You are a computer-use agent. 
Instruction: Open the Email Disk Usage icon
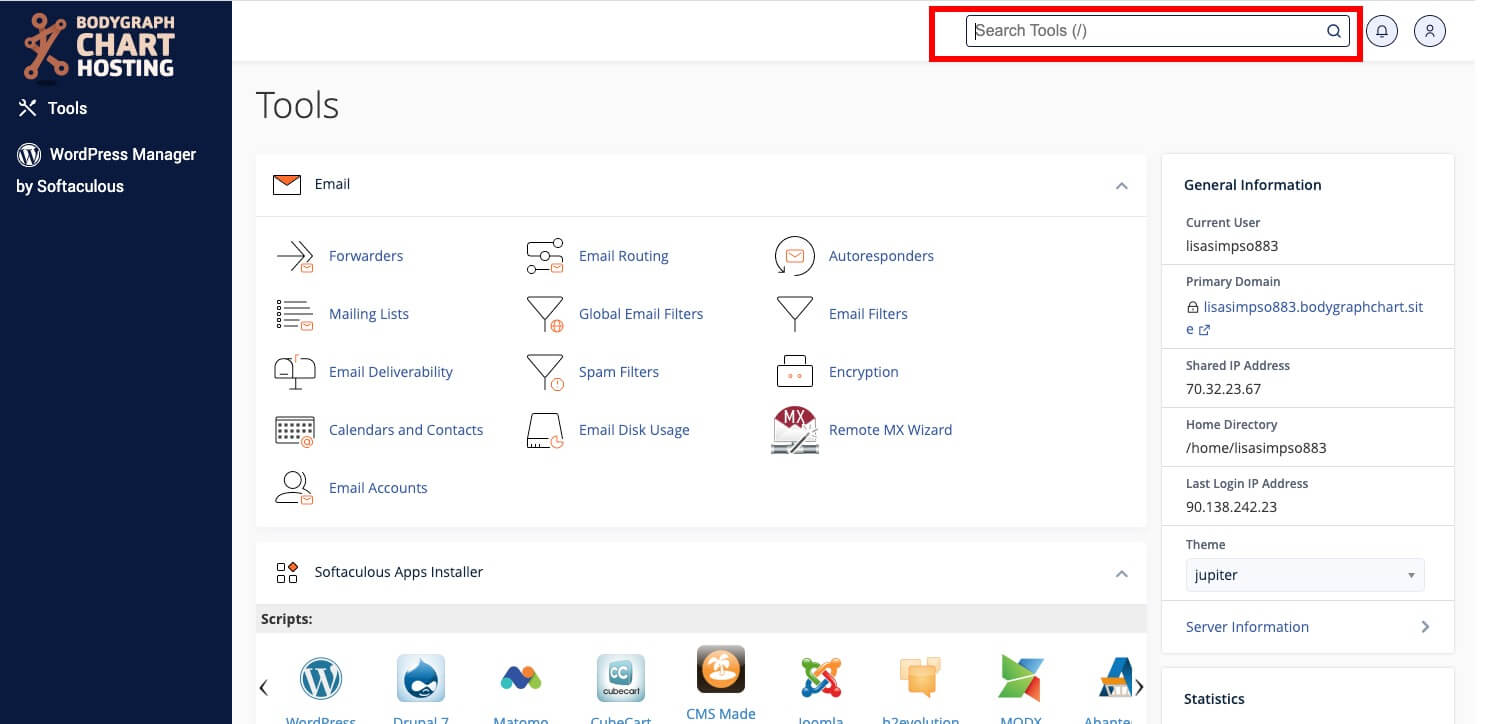click(545, 430)
